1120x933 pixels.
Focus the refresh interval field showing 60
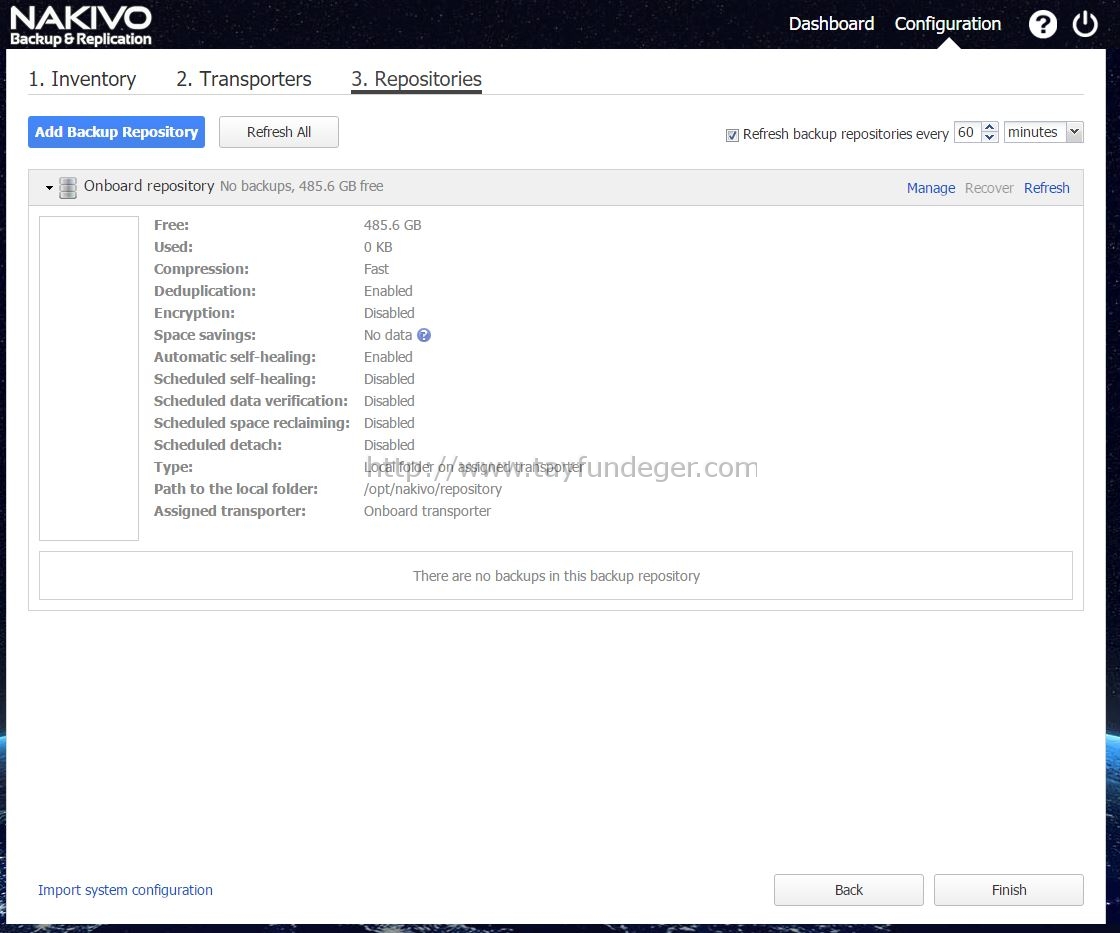pyautogui.click(x=967, y=132)
